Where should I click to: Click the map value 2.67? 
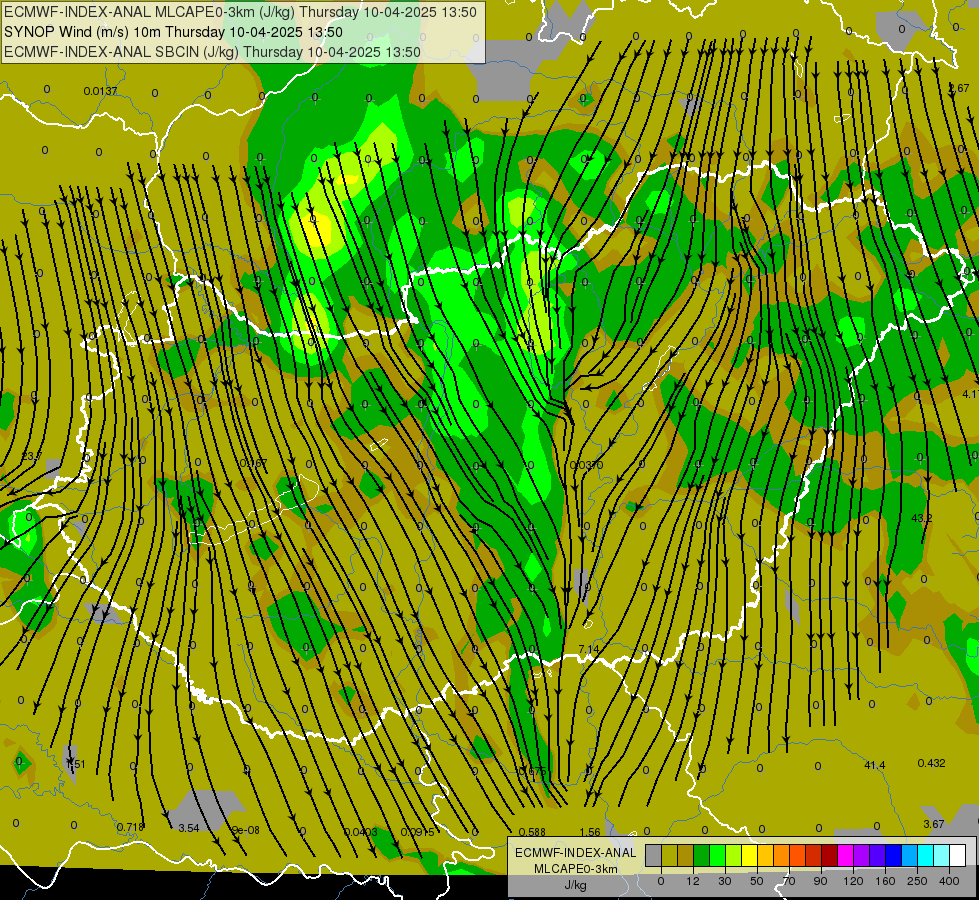[960, 88]
